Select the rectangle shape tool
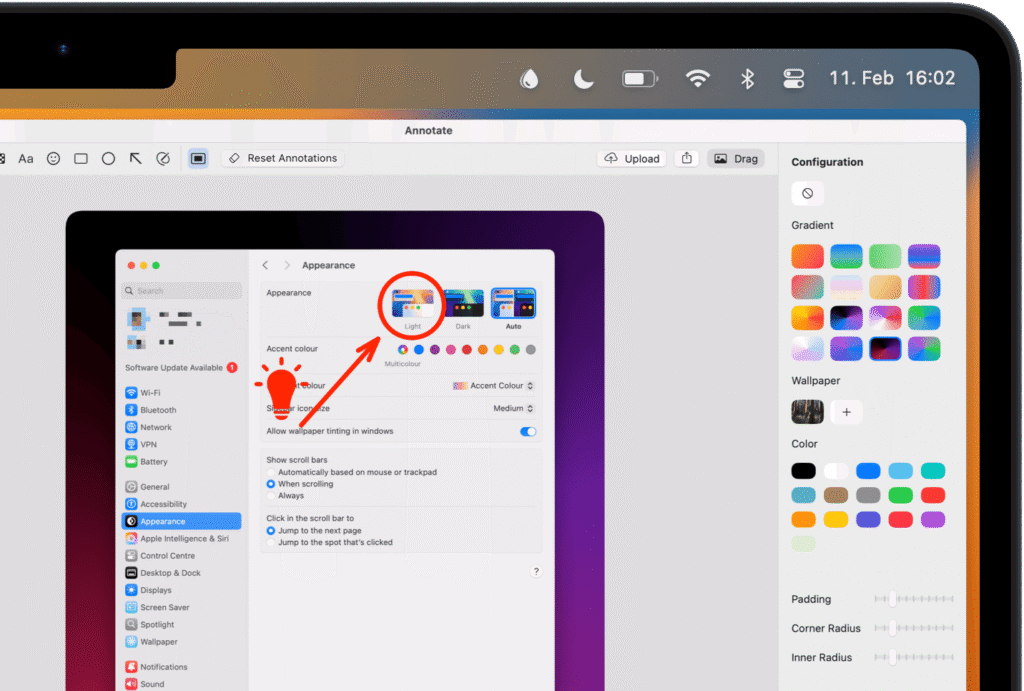This screenshot has width=1024, height=691. point(81,159)
